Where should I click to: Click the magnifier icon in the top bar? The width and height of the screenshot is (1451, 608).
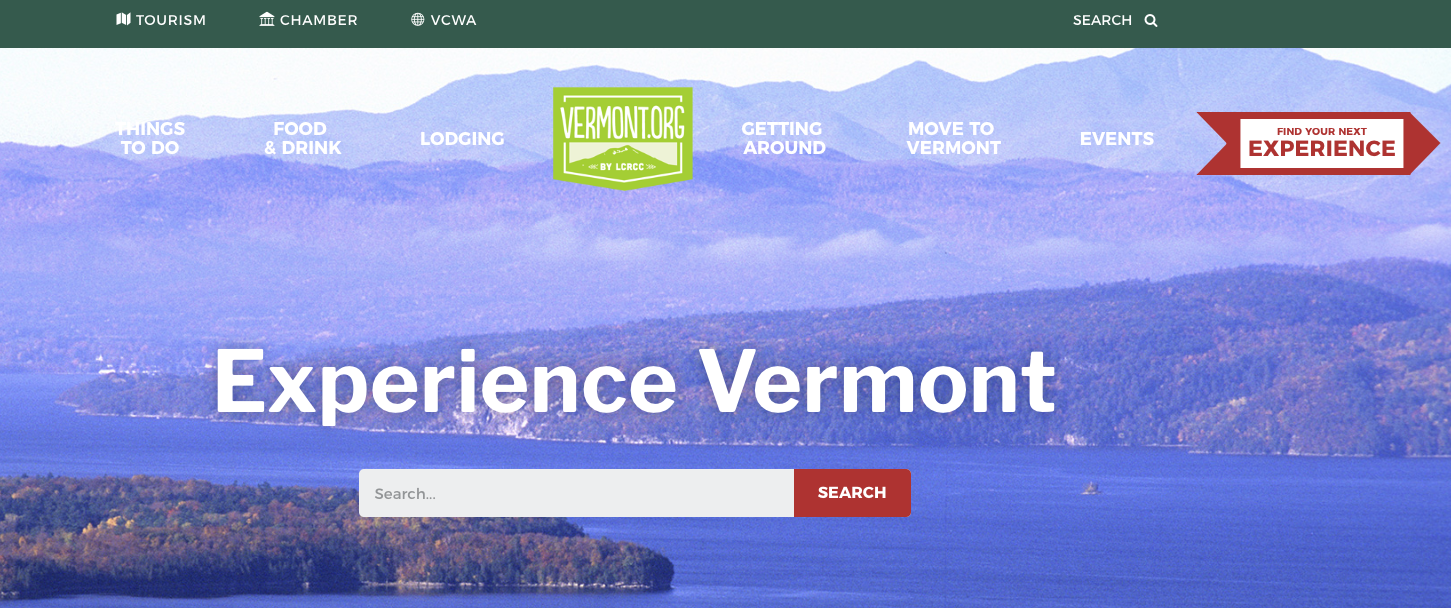click(1151, 20)
